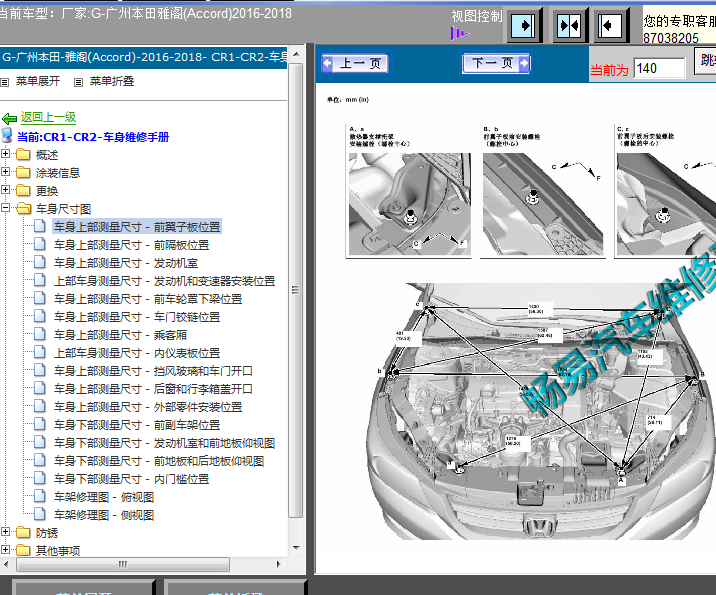Click the 菜单展开 list icon
The image size is (716, 595).
click(5, 82)
